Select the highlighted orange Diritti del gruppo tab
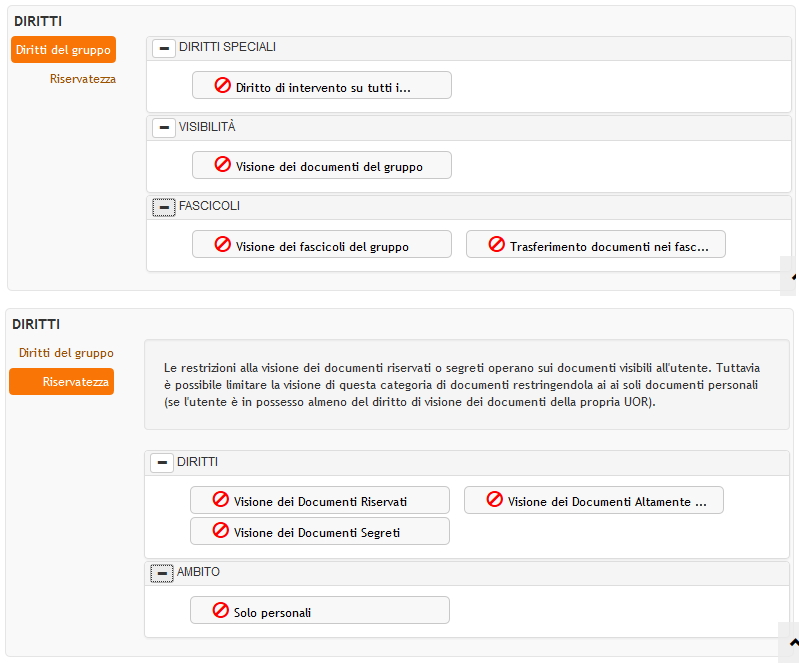 point(64,50)
